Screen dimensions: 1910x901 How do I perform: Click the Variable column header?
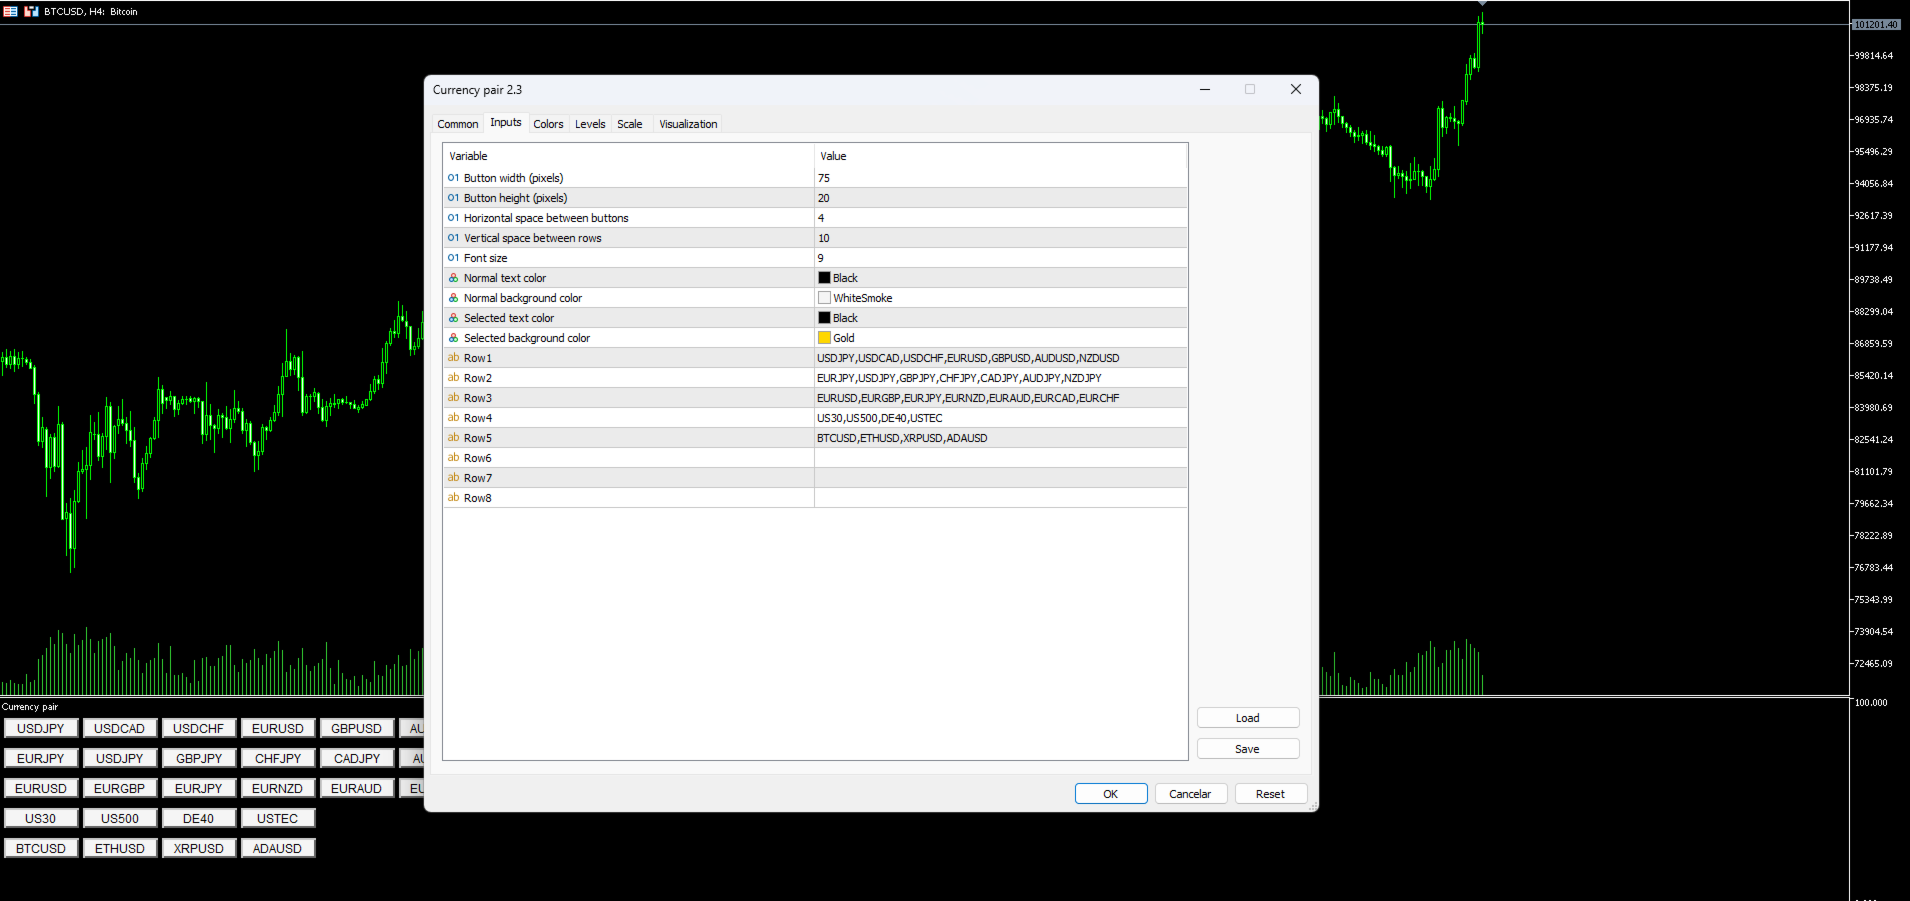[x=629, y=156]
